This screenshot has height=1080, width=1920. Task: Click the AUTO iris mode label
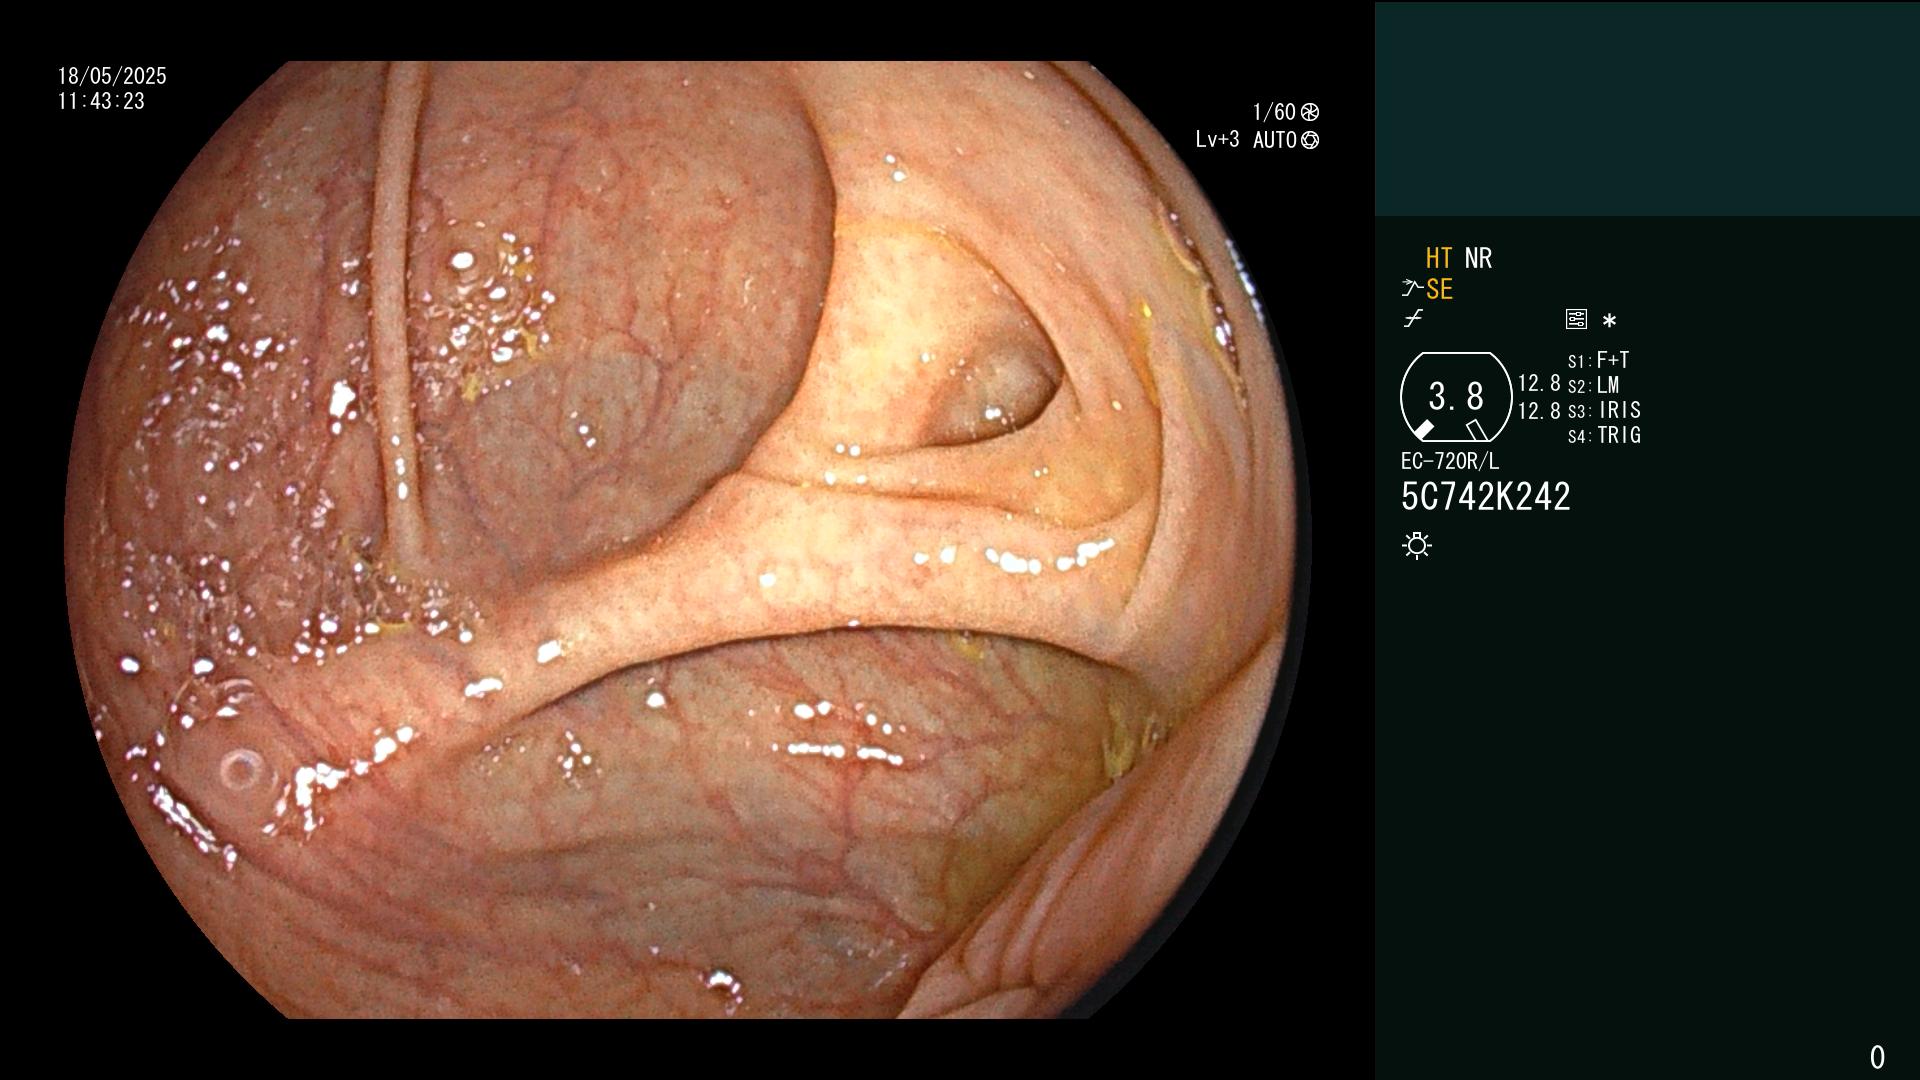point(1275,140)
